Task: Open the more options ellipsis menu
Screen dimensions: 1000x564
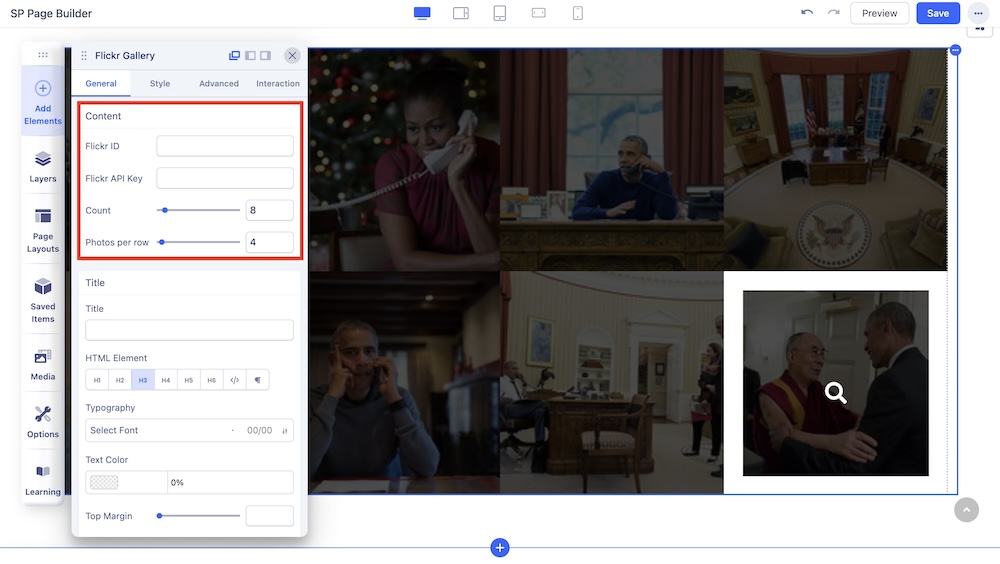Action: (977, 13)
